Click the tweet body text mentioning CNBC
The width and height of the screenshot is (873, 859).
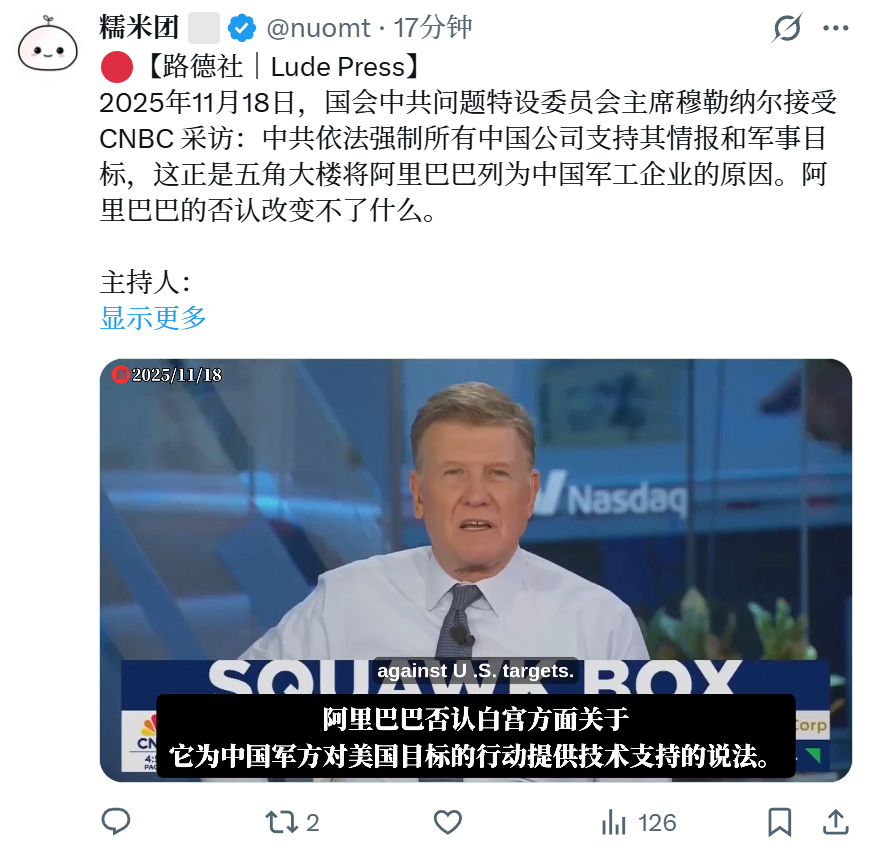(x=468, y=156)
